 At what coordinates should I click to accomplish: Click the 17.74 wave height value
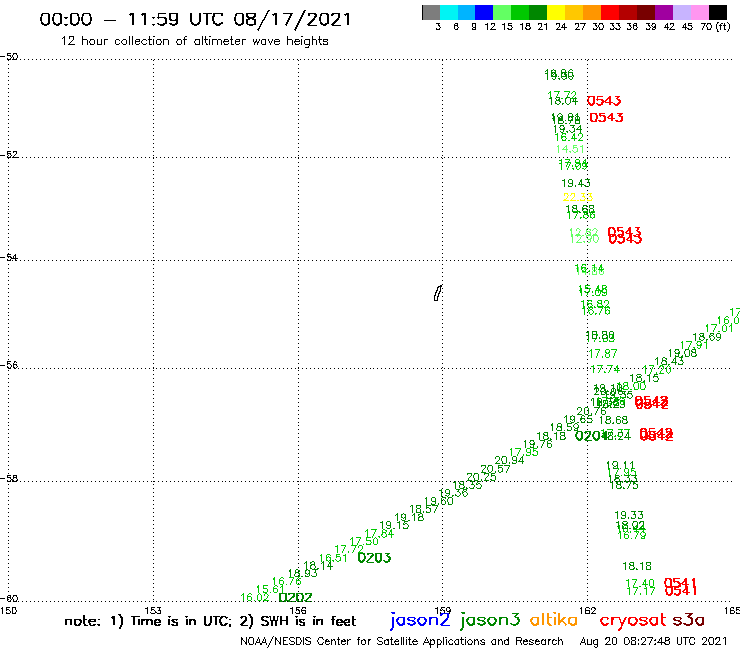tap(605, 369)
